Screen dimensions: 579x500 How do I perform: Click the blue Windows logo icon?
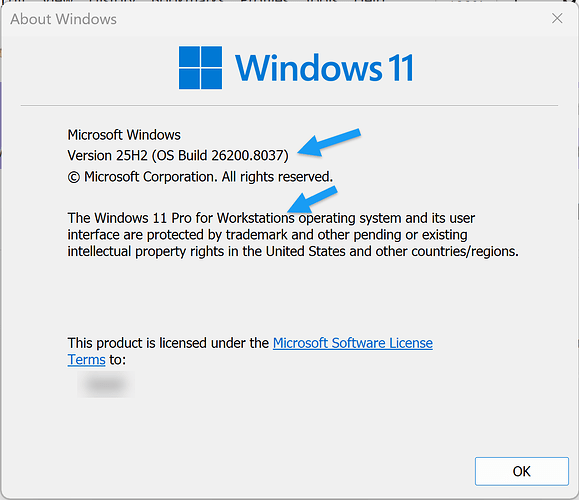click(x=201, y=68)
